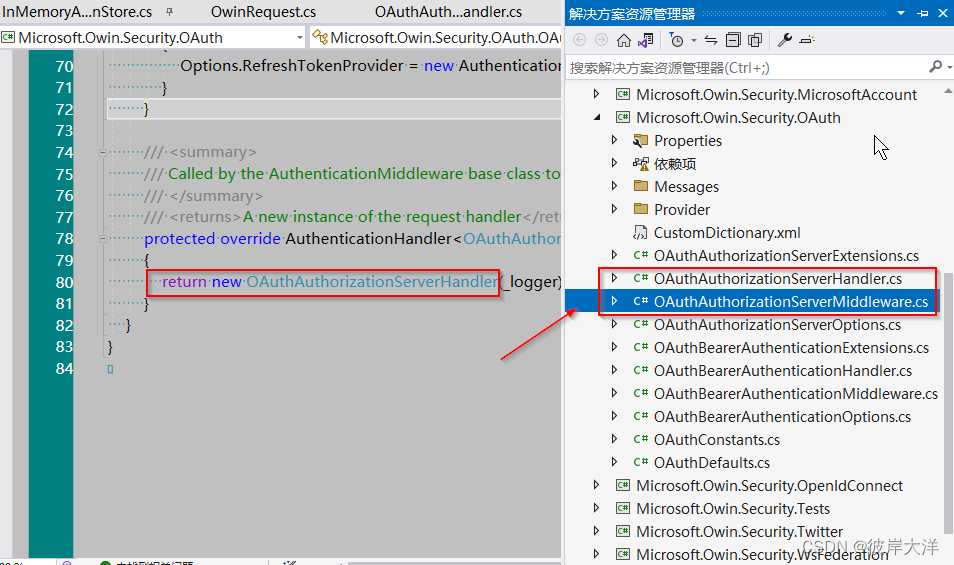
Task: Click the CustomDictionary.xml file icon
Action: pyautogui.click(x=640, y=232)
